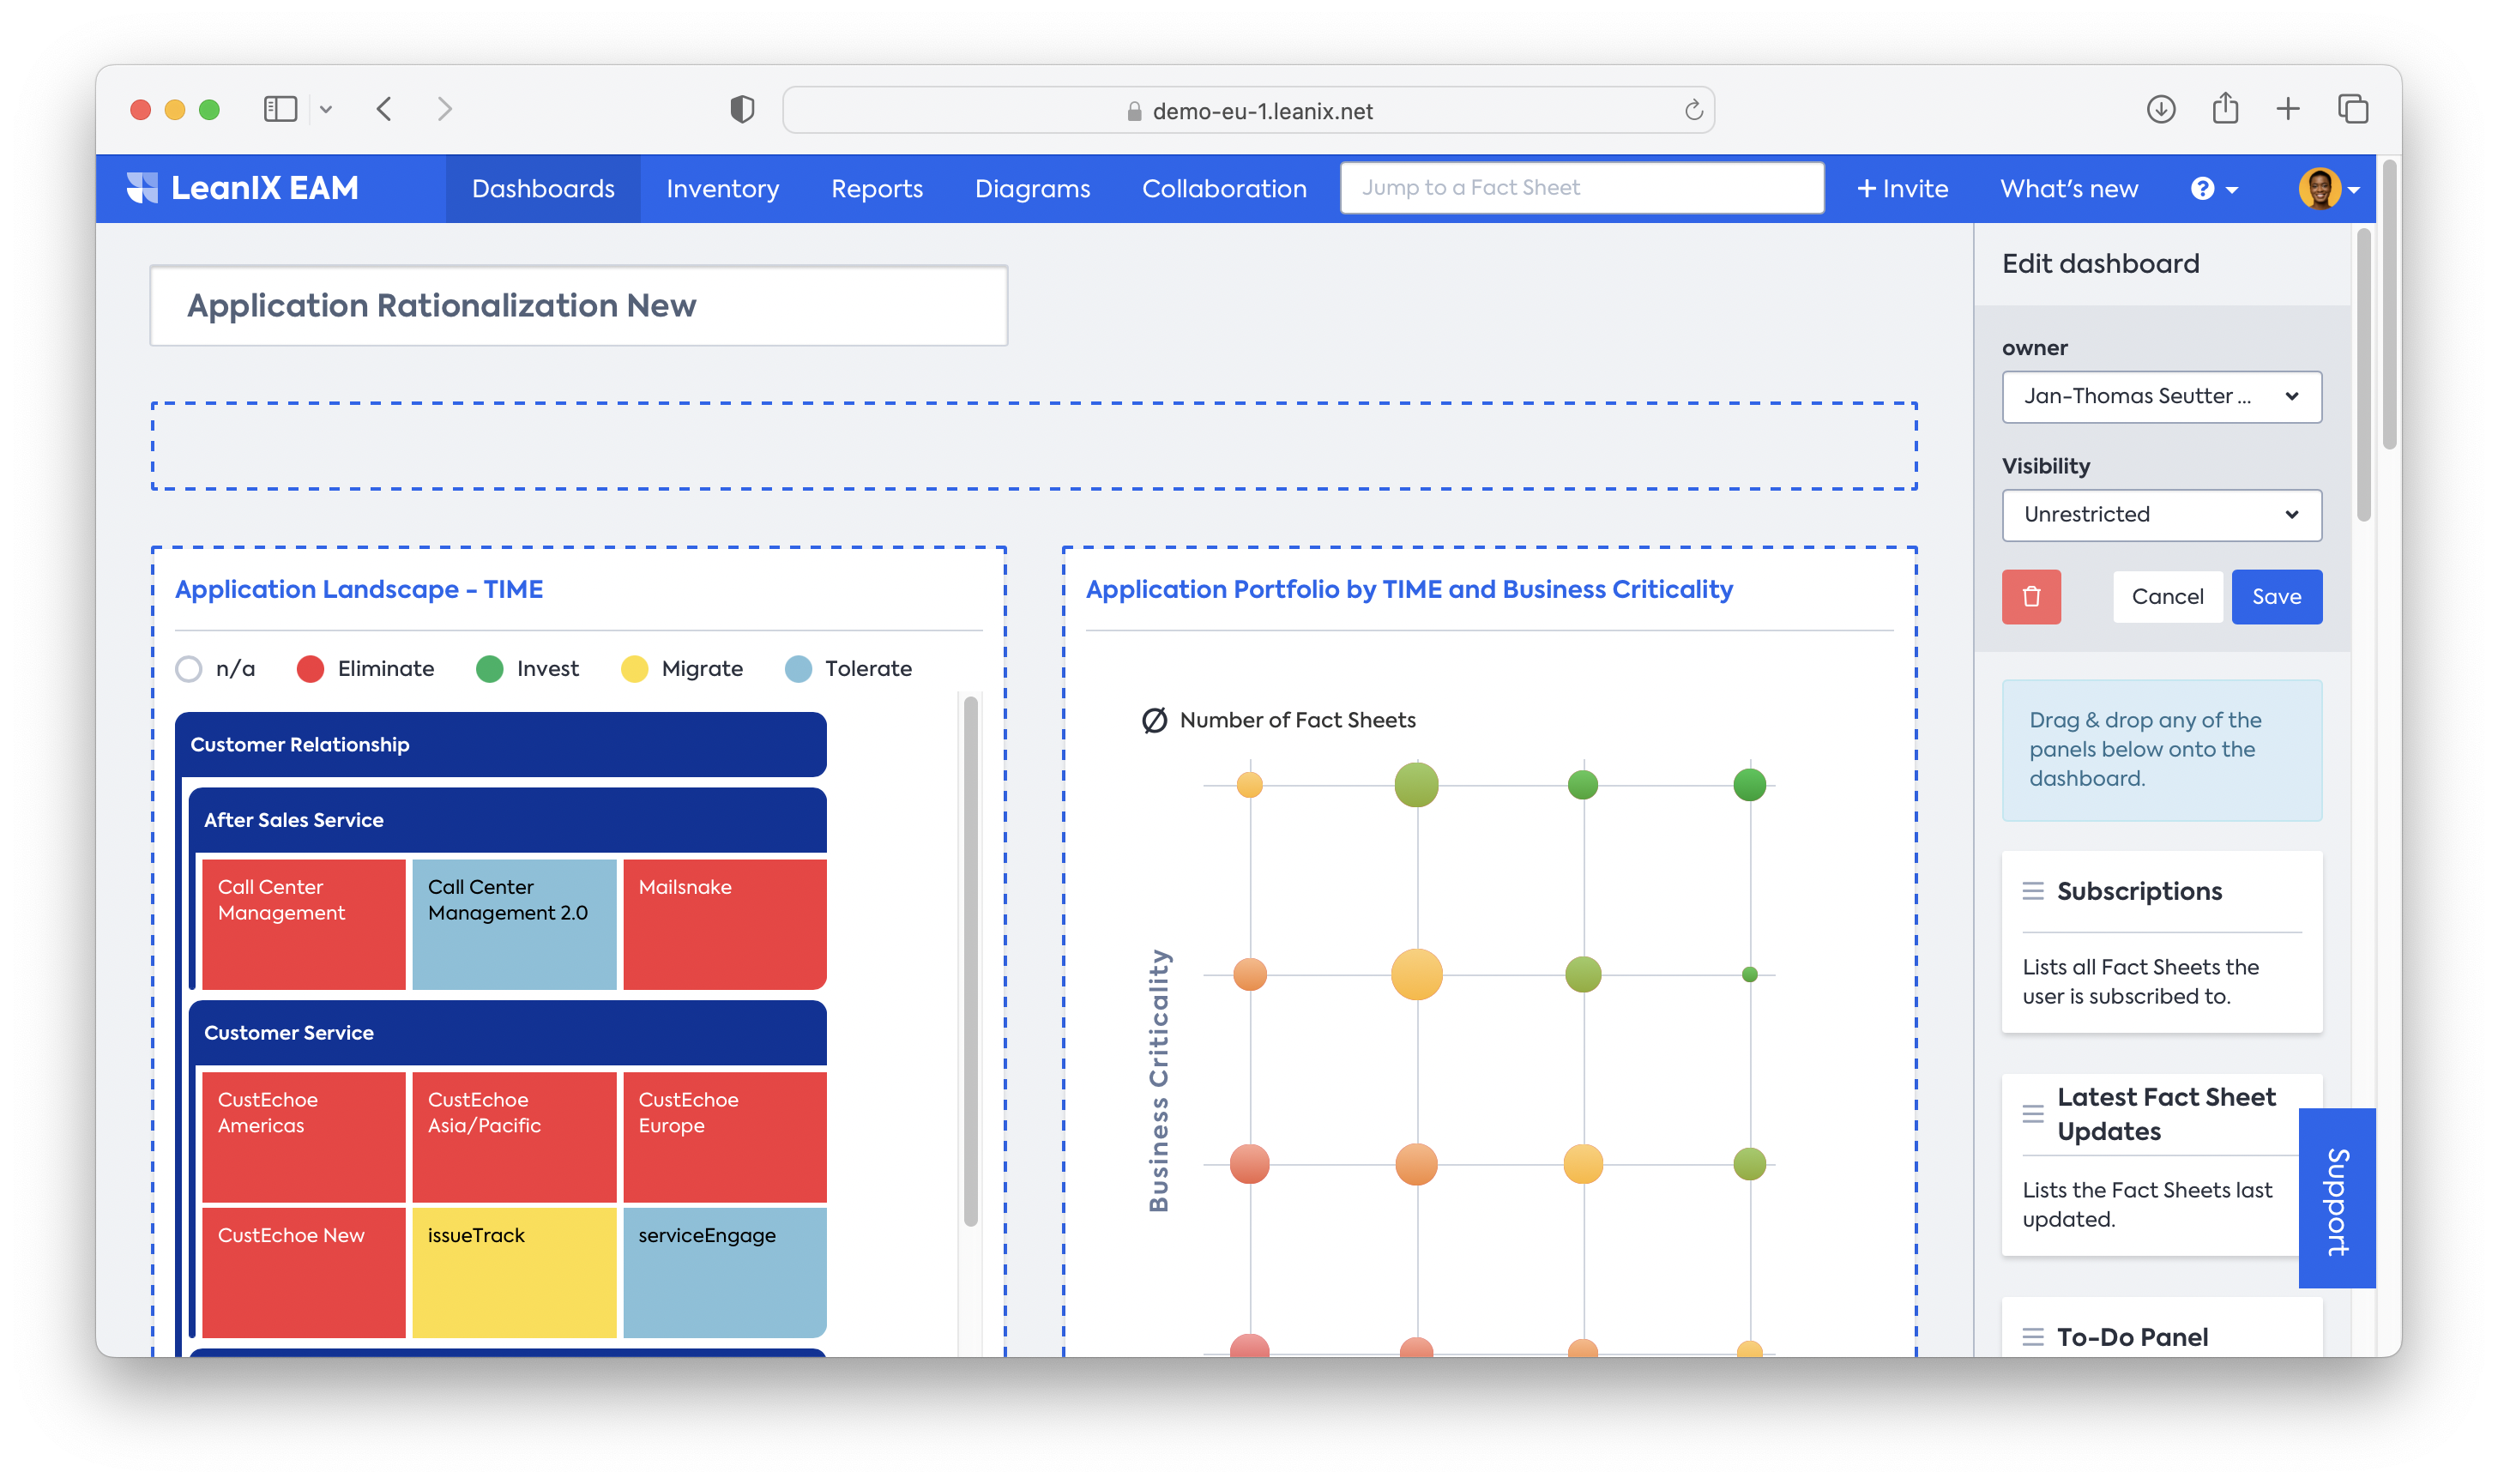The image size is (2498, 1484).
Task: Go to the Inventory tab
Action: [722, 189]
